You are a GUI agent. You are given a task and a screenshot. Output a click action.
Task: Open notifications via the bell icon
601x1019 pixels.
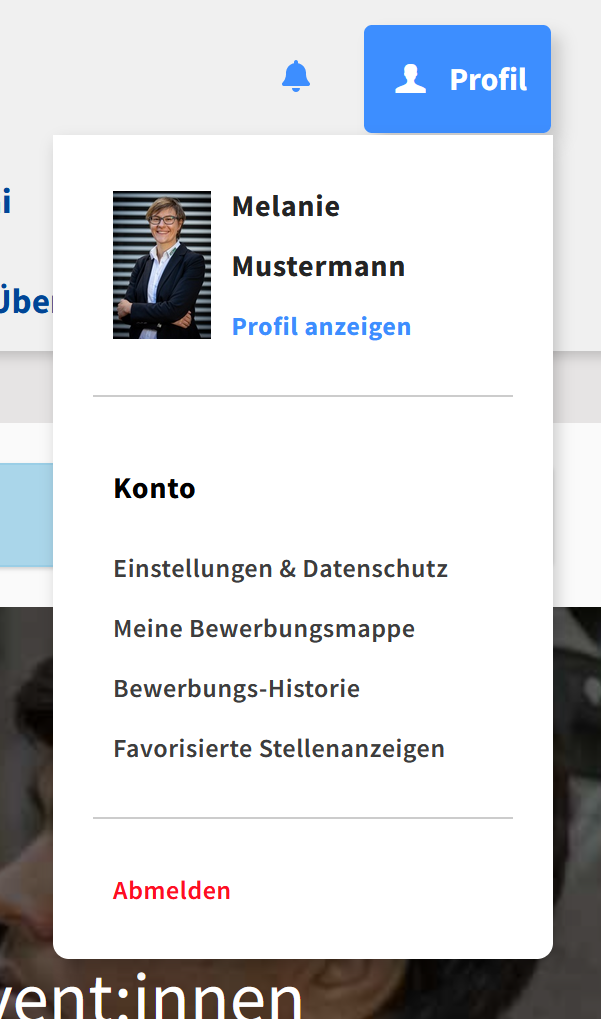[x=296, y=77]
